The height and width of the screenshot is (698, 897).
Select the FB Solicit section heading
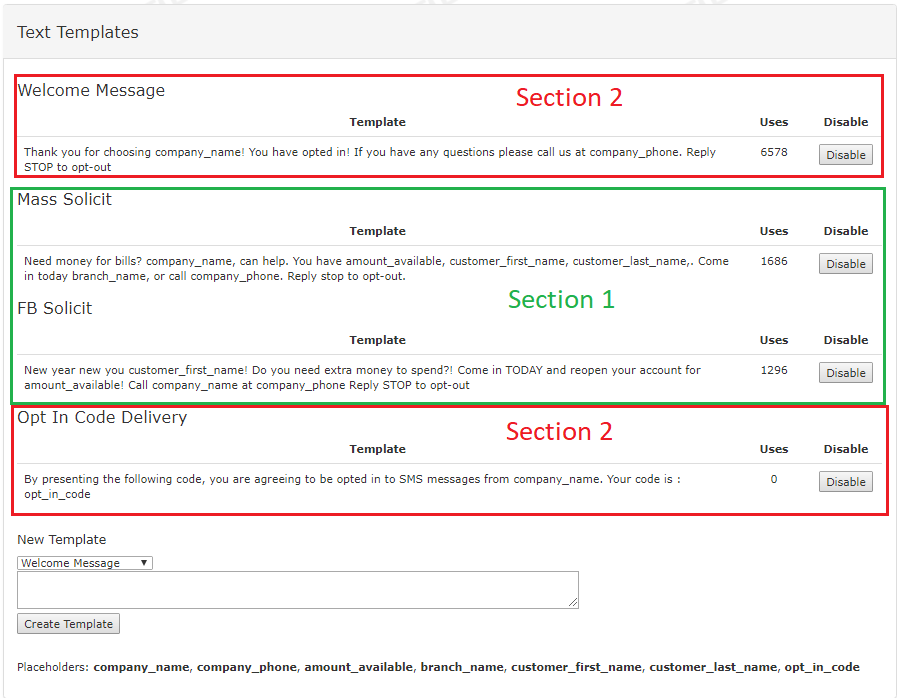click(54, 308)
